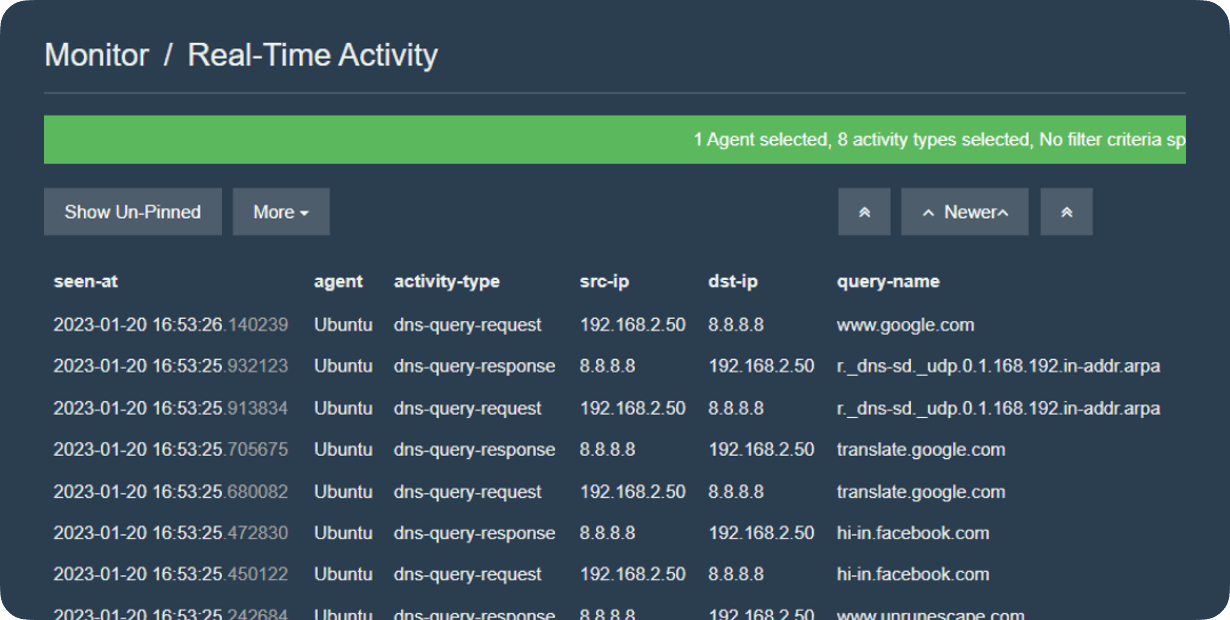Select timestamp 2023-01-20 16:53:25.913834
Screen dimensions: 1230x620
pos(171,408)
